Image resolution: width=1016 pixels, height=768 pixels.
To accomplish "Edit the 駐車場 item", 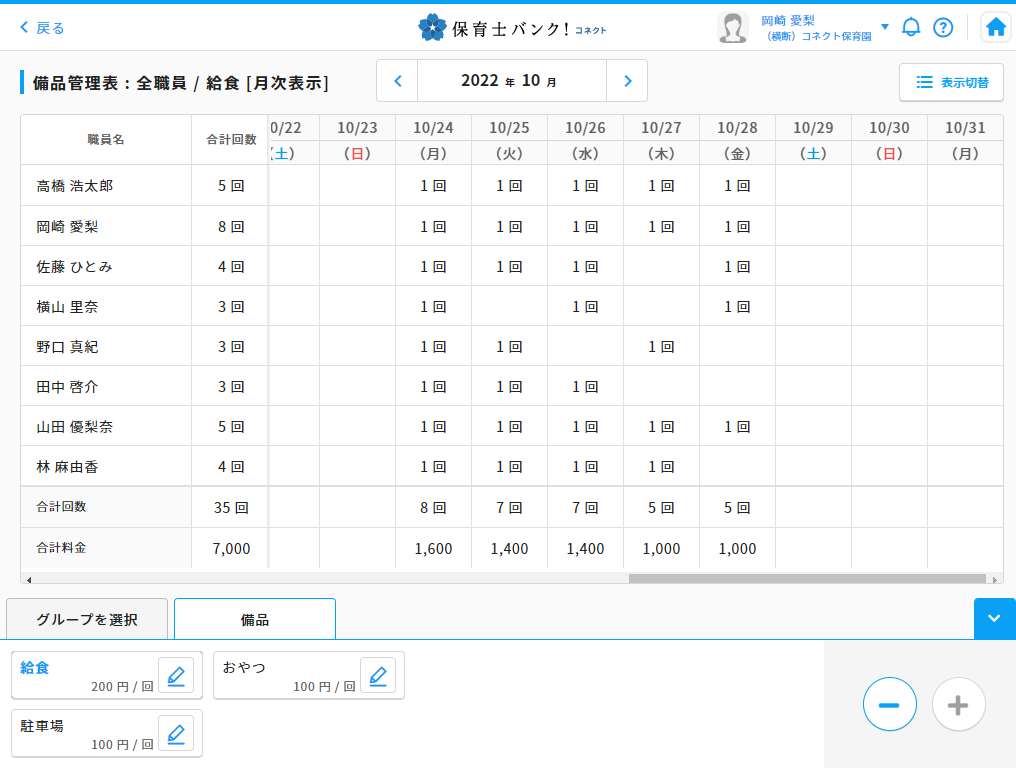I will pyautogui.click(x=176, y=734).
